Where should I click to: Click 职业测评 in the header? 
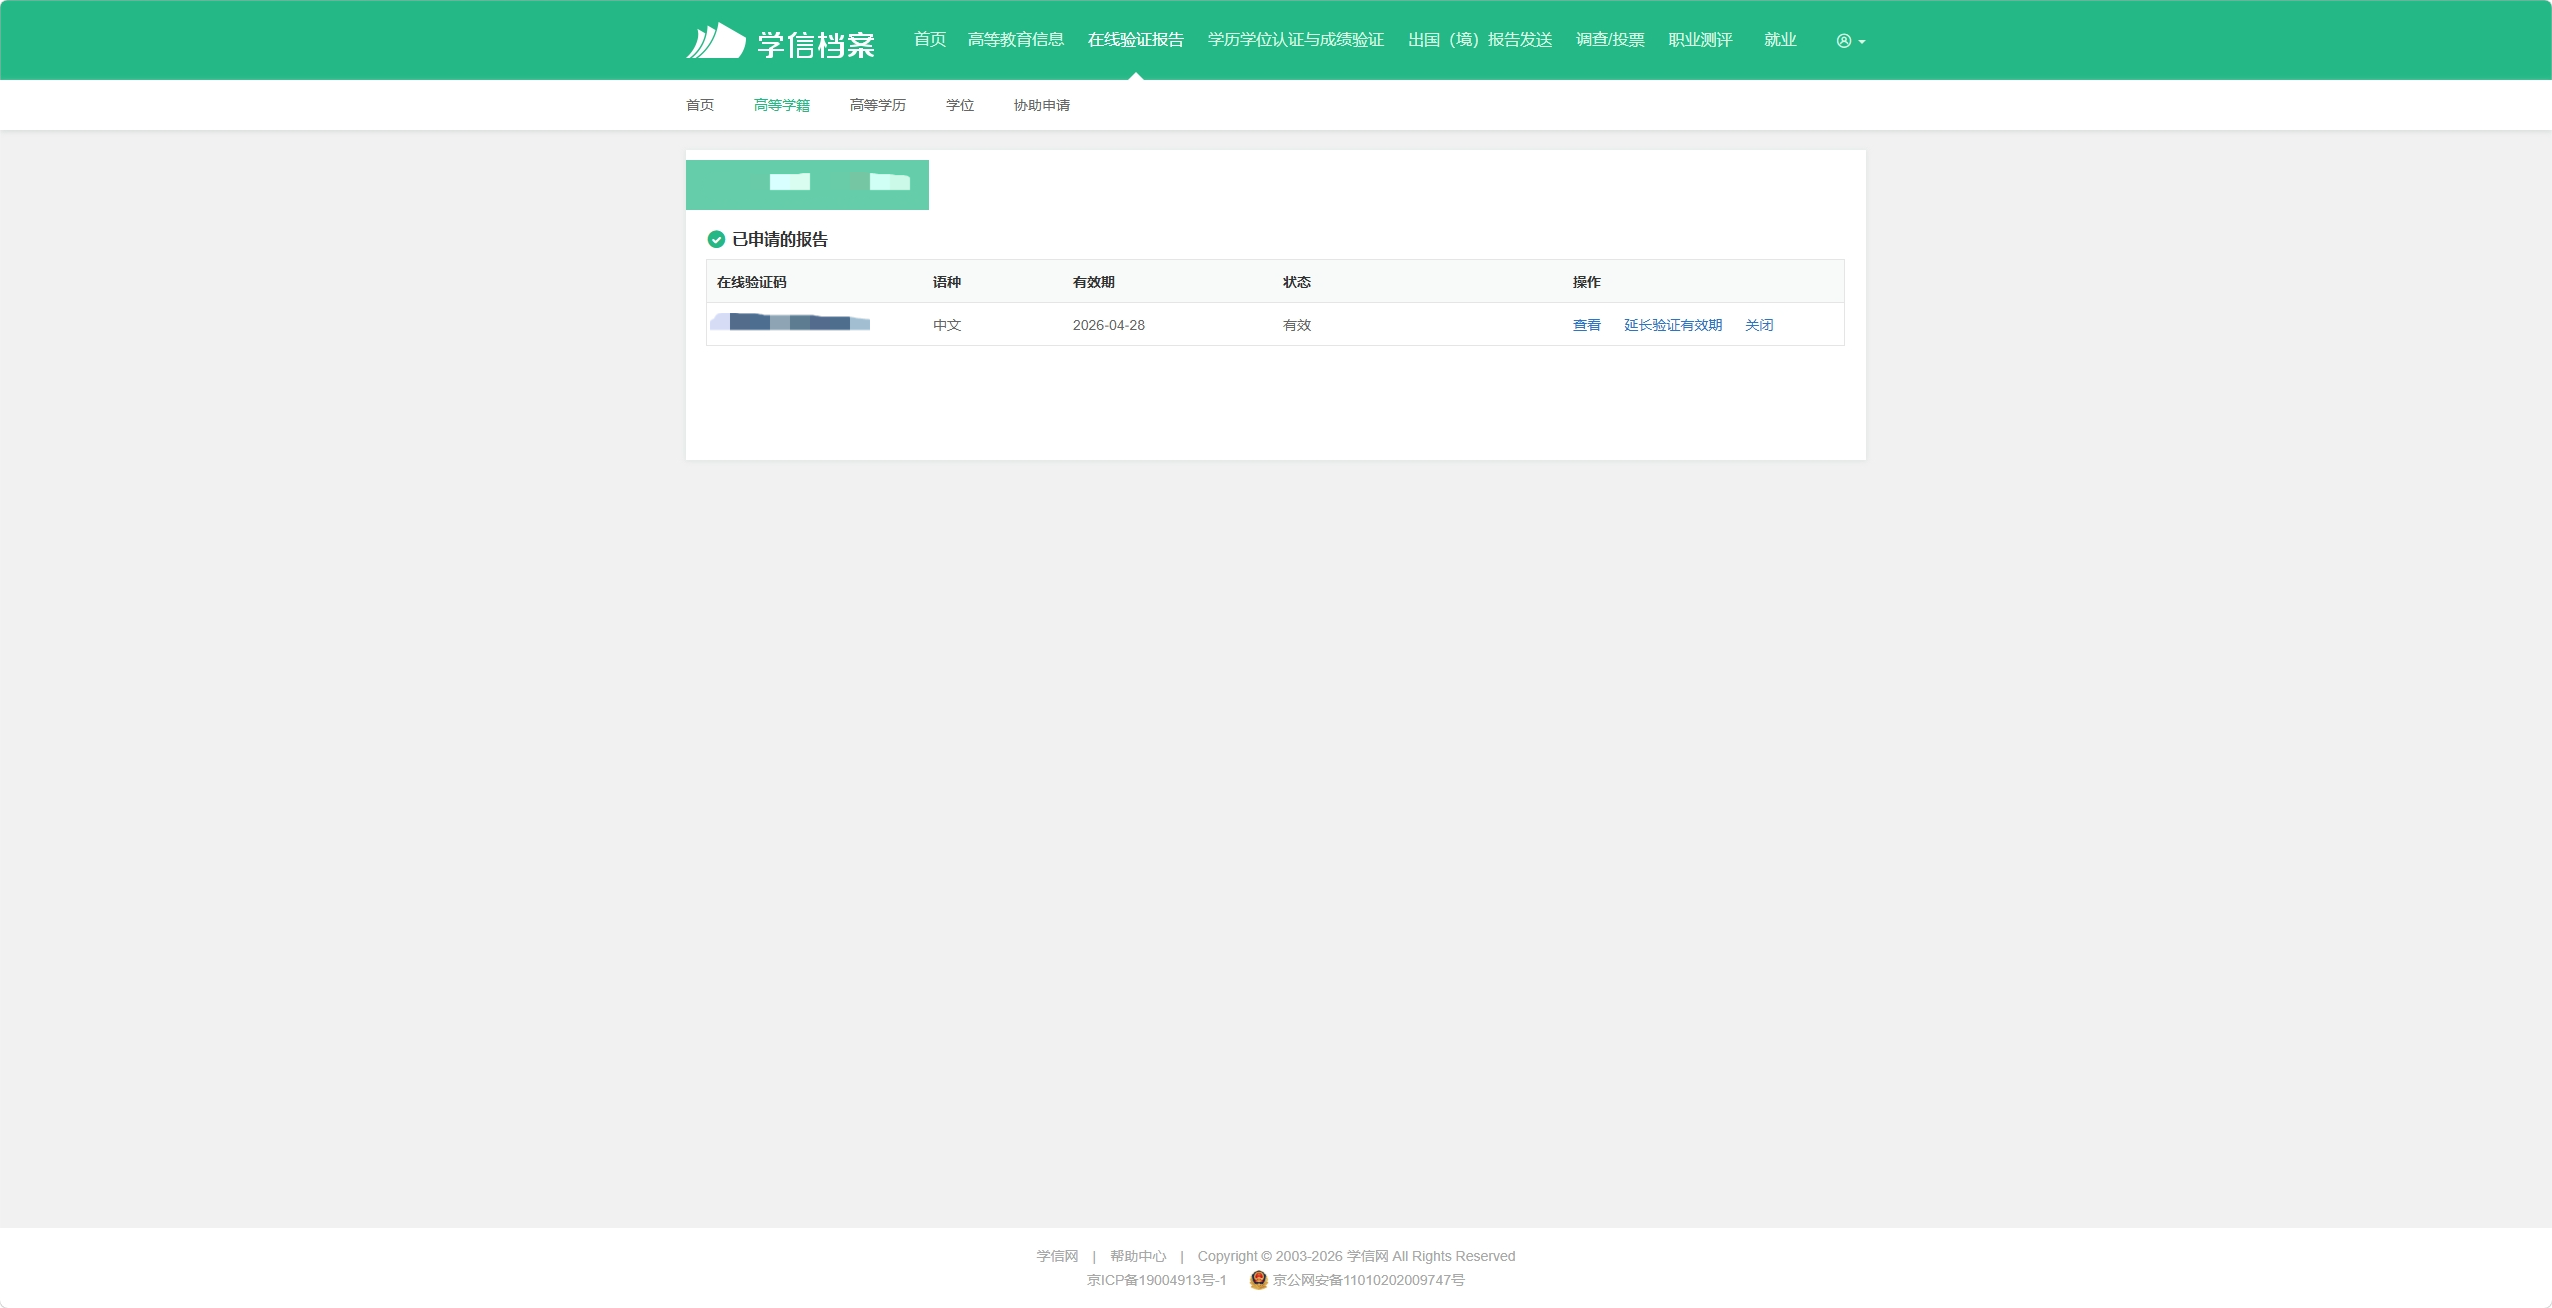(1700, 40)
